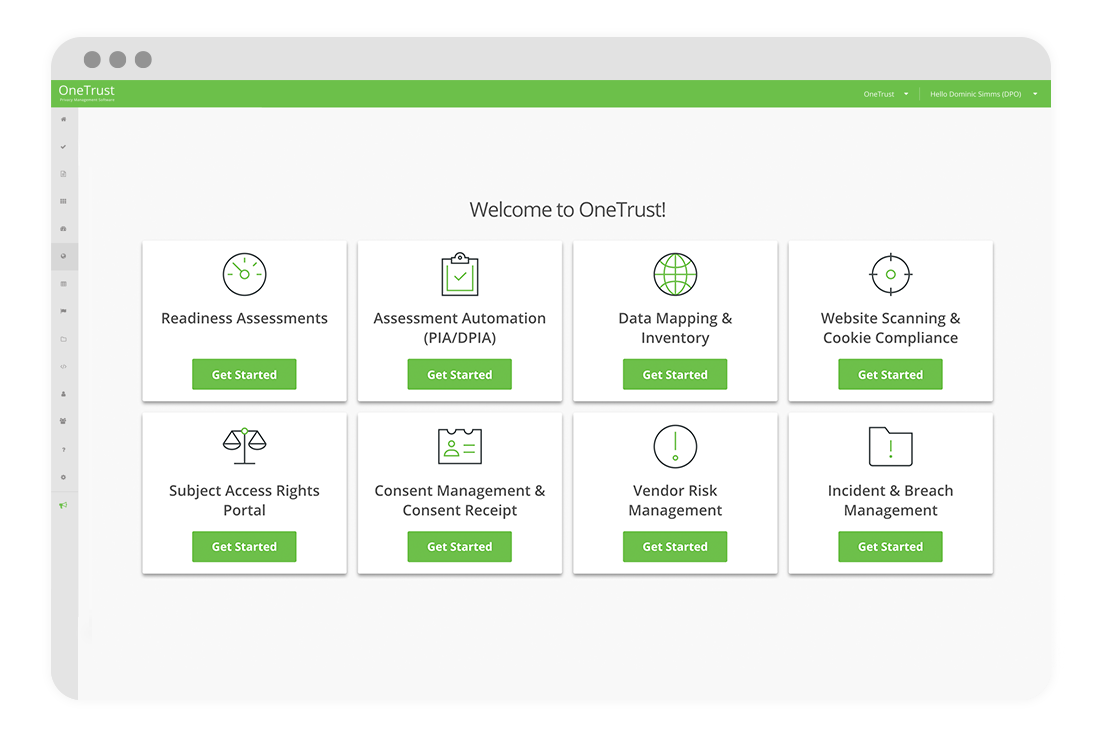Open the grid apps icon in the sidebar
This screenshot has height=738, width=1106.
click(x=63, y=201)
